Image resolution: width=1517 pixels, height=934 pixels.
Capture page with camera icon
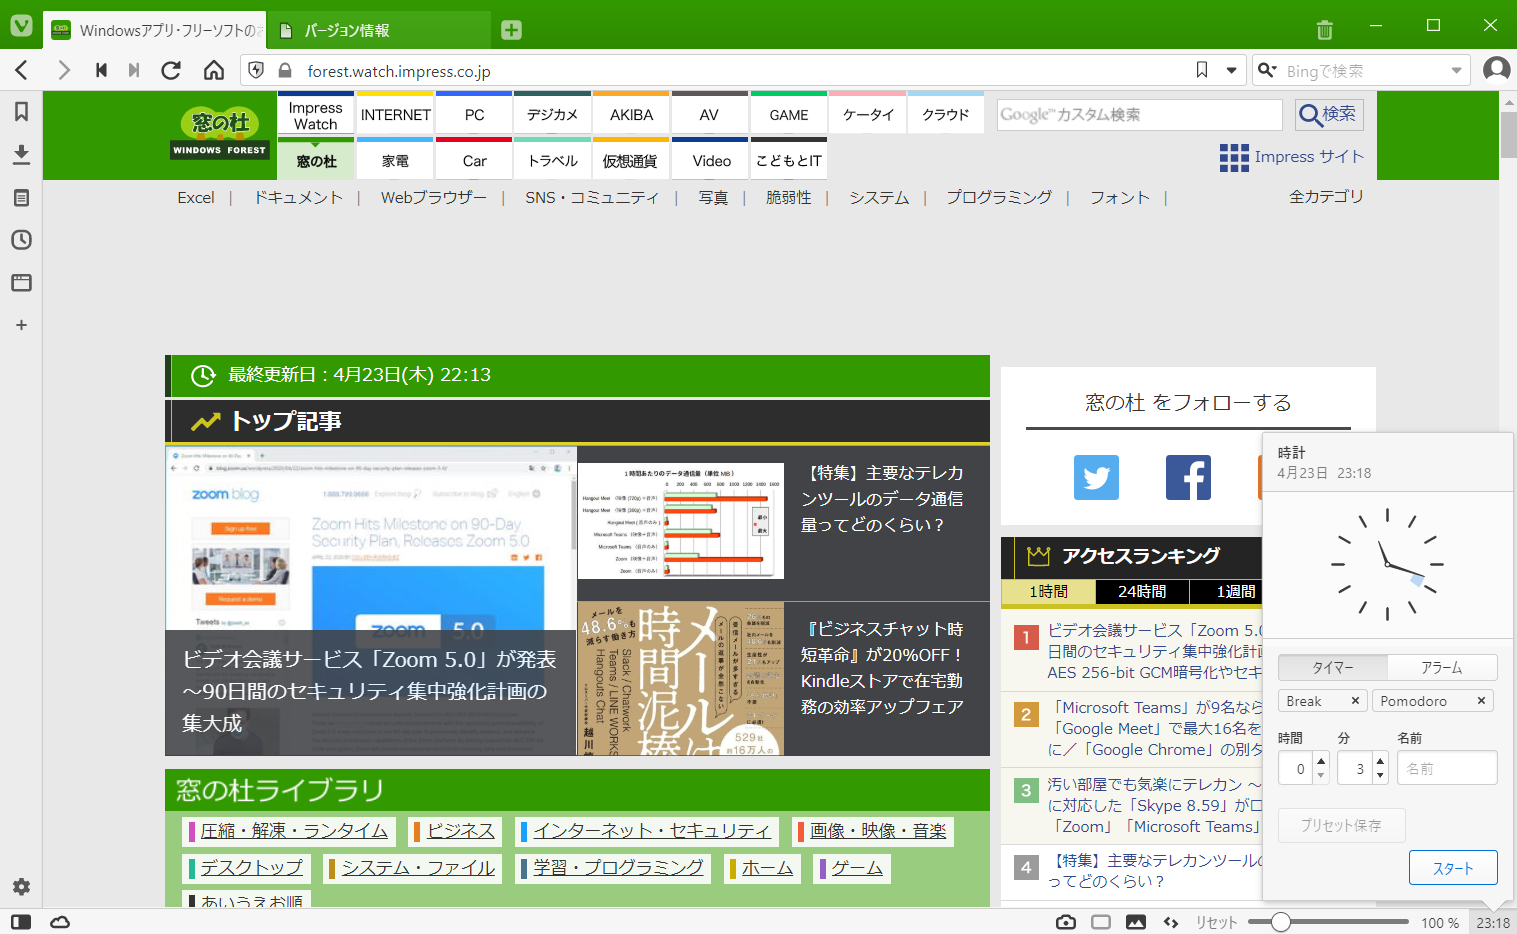coord(1066,922)
